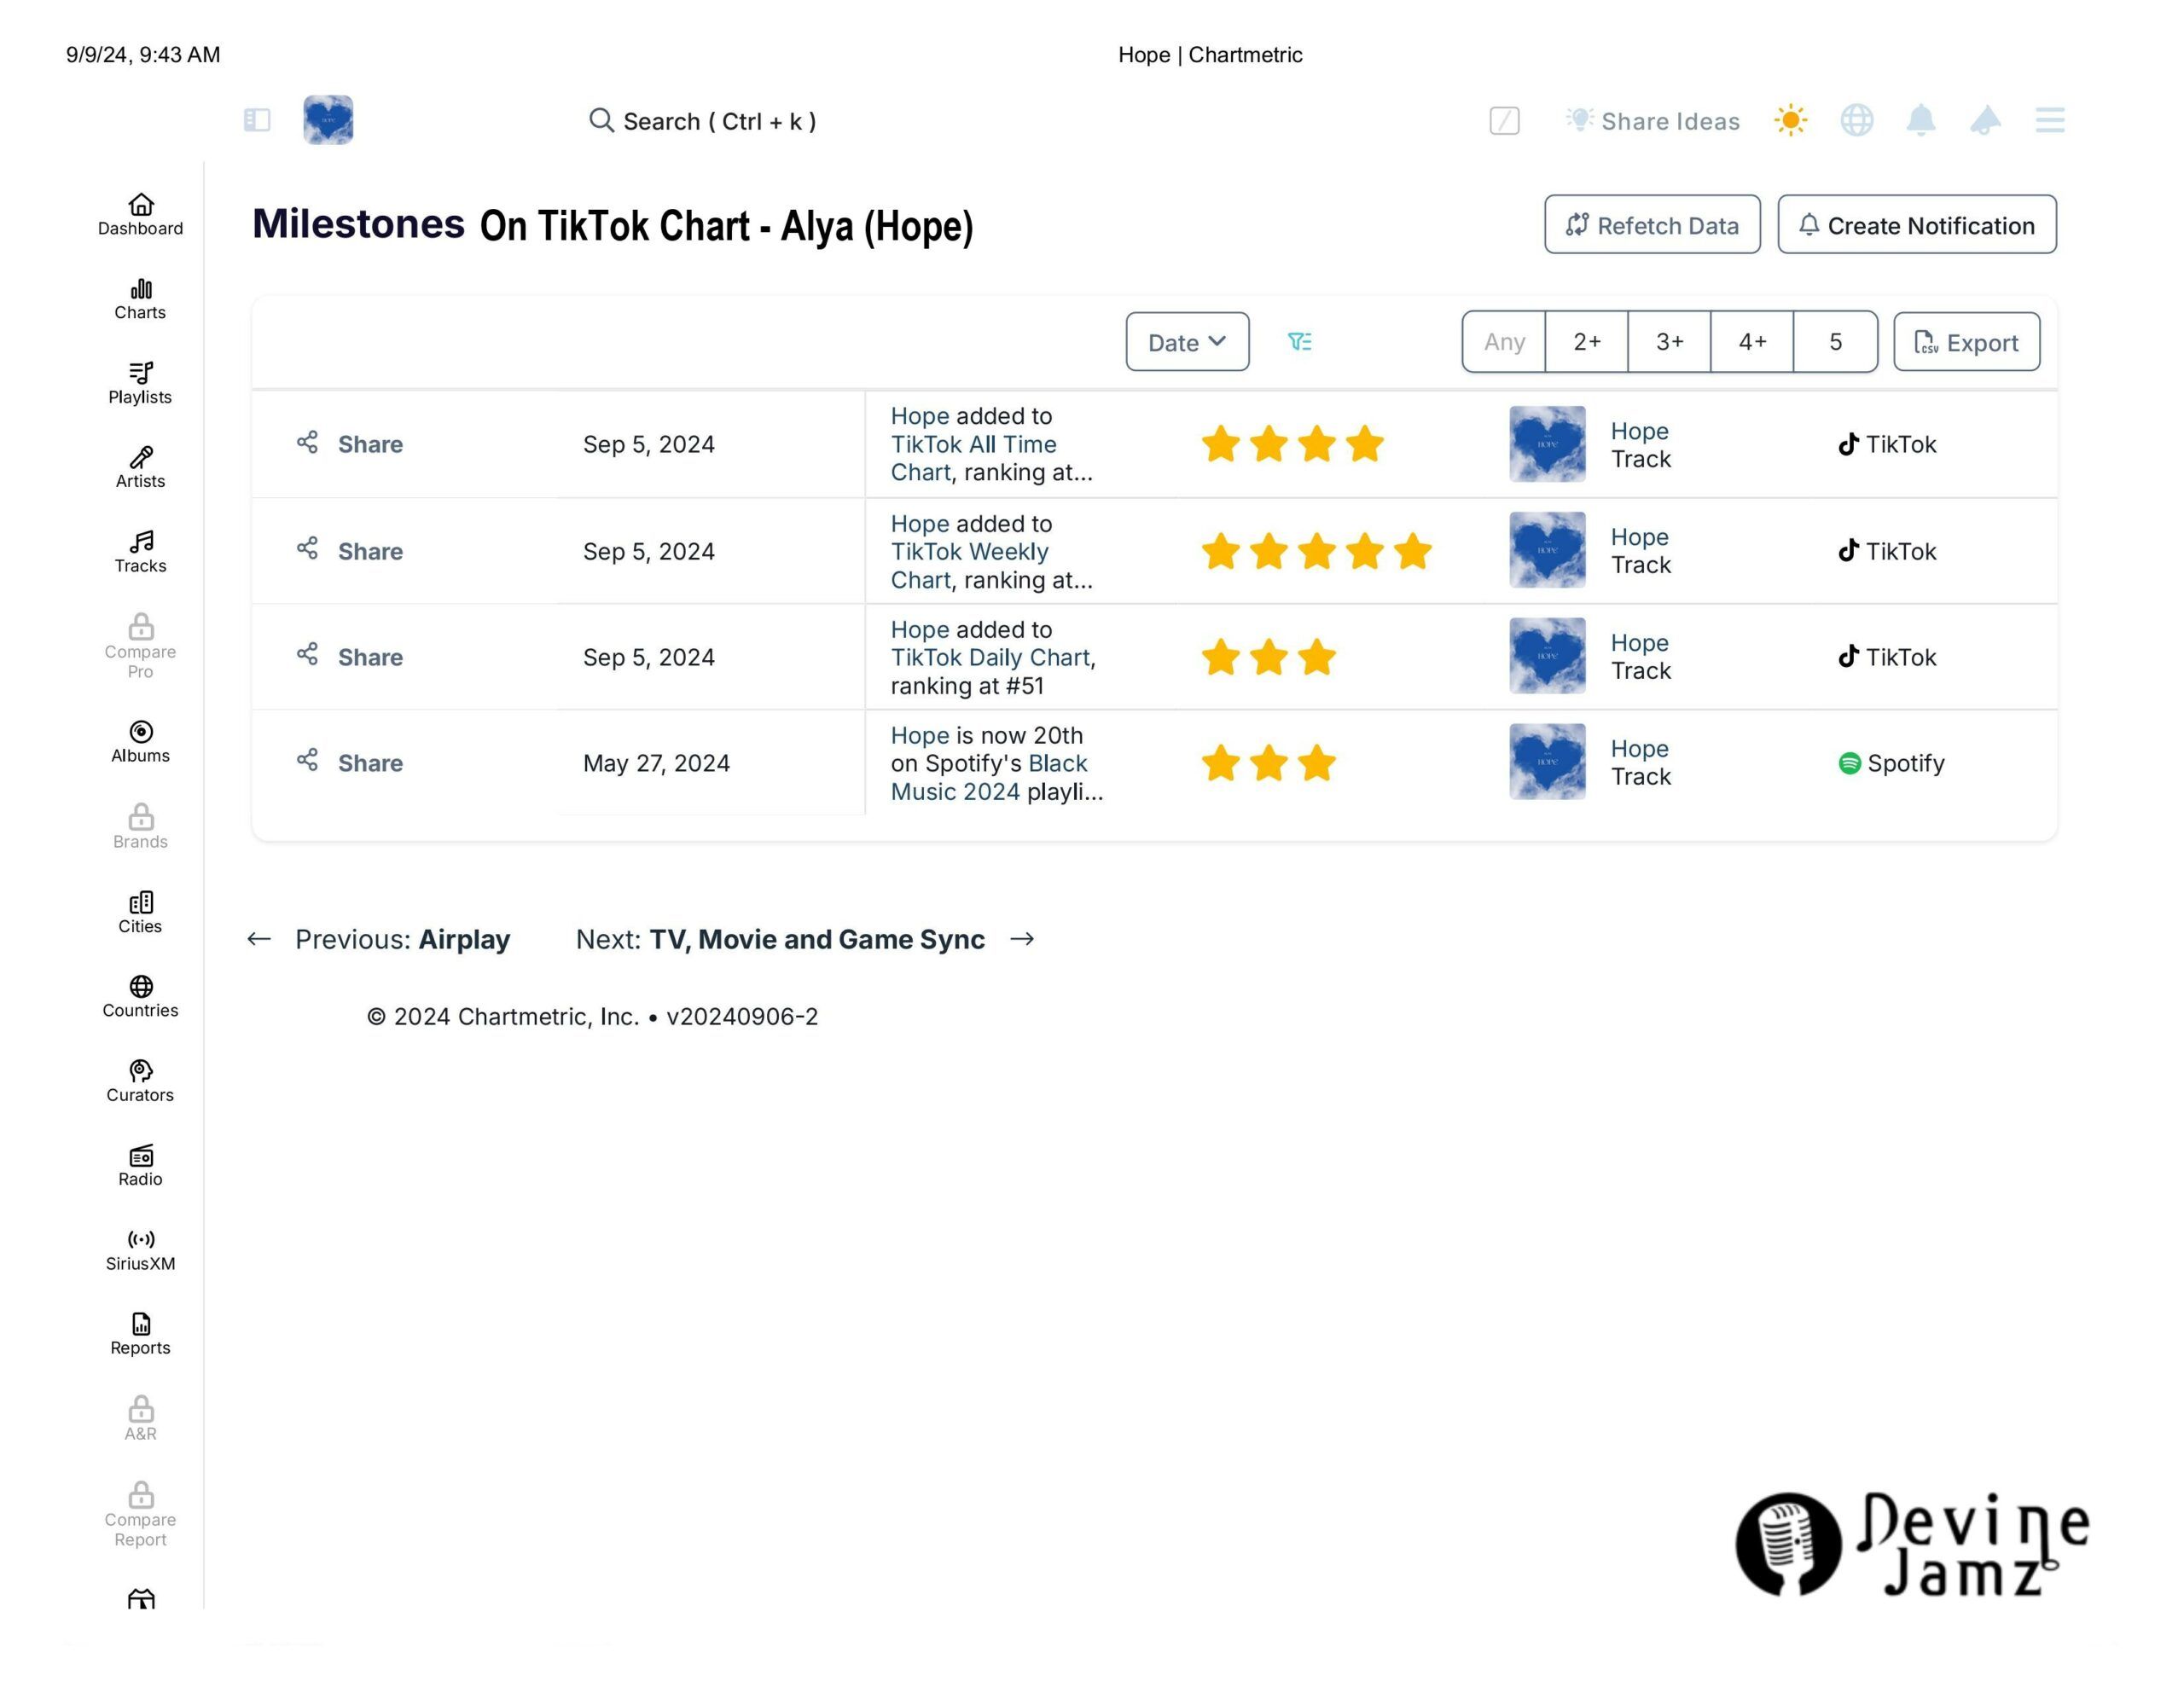Open Charts in the sidebar
Viewport: 2184px width, 1687px height.
point(140,299)
